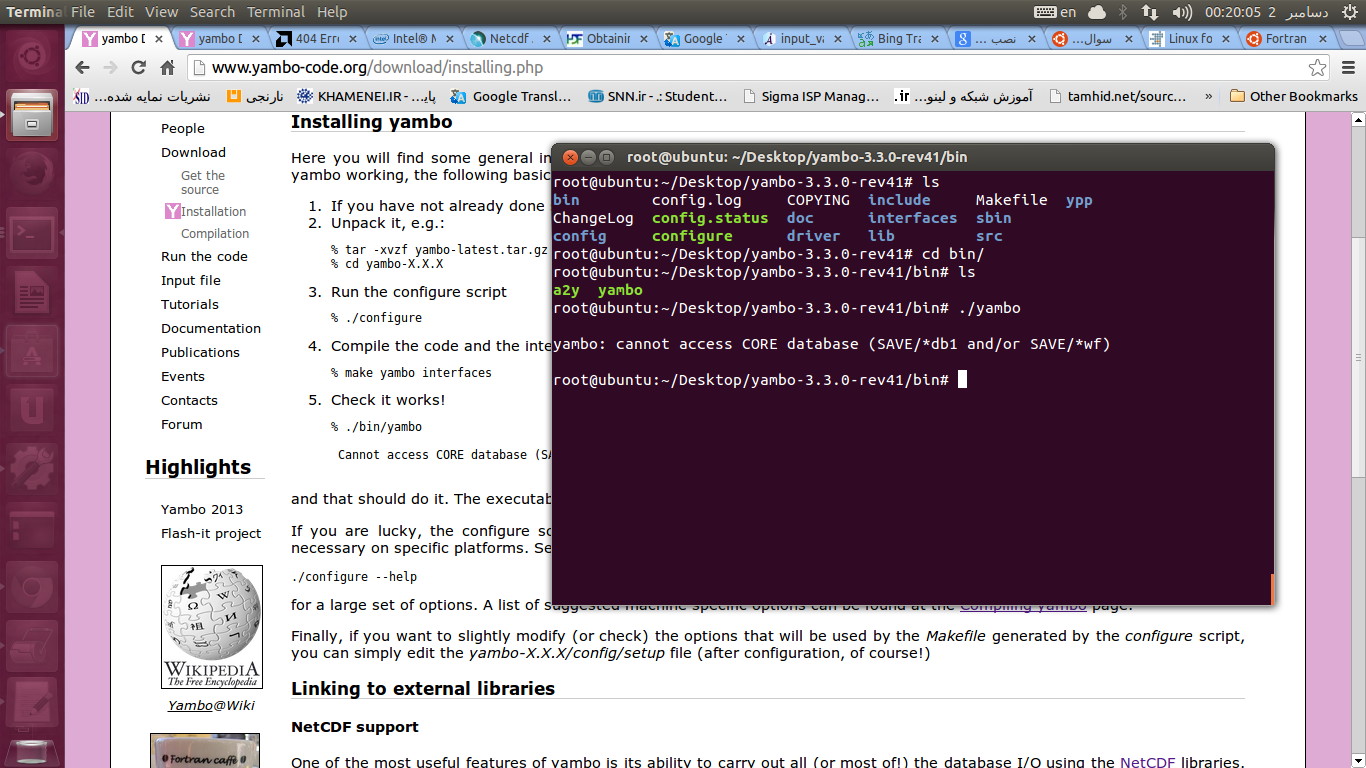Switch to the Netcdf browser tab
Image resolution: width=1366 pixels, height=768 pixels.
click(x=508, y=39)
